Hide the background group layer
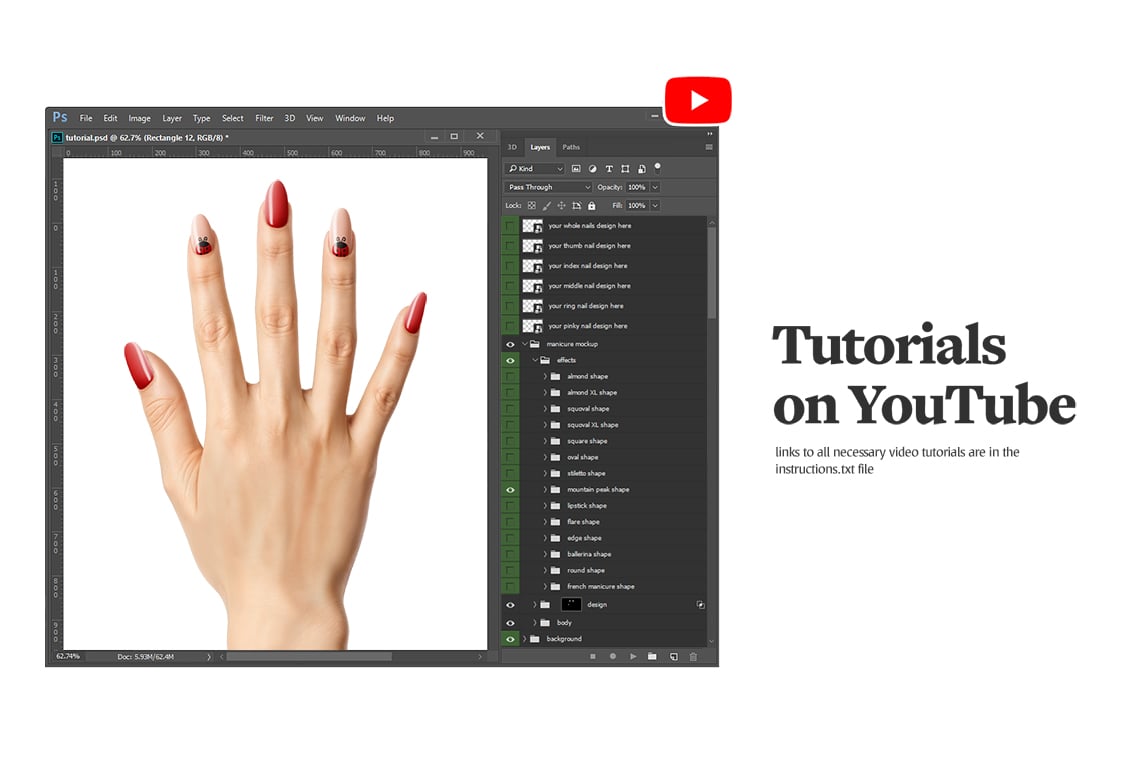The width and height of the screenshot is (1138, 759). (x=510, y=638)
